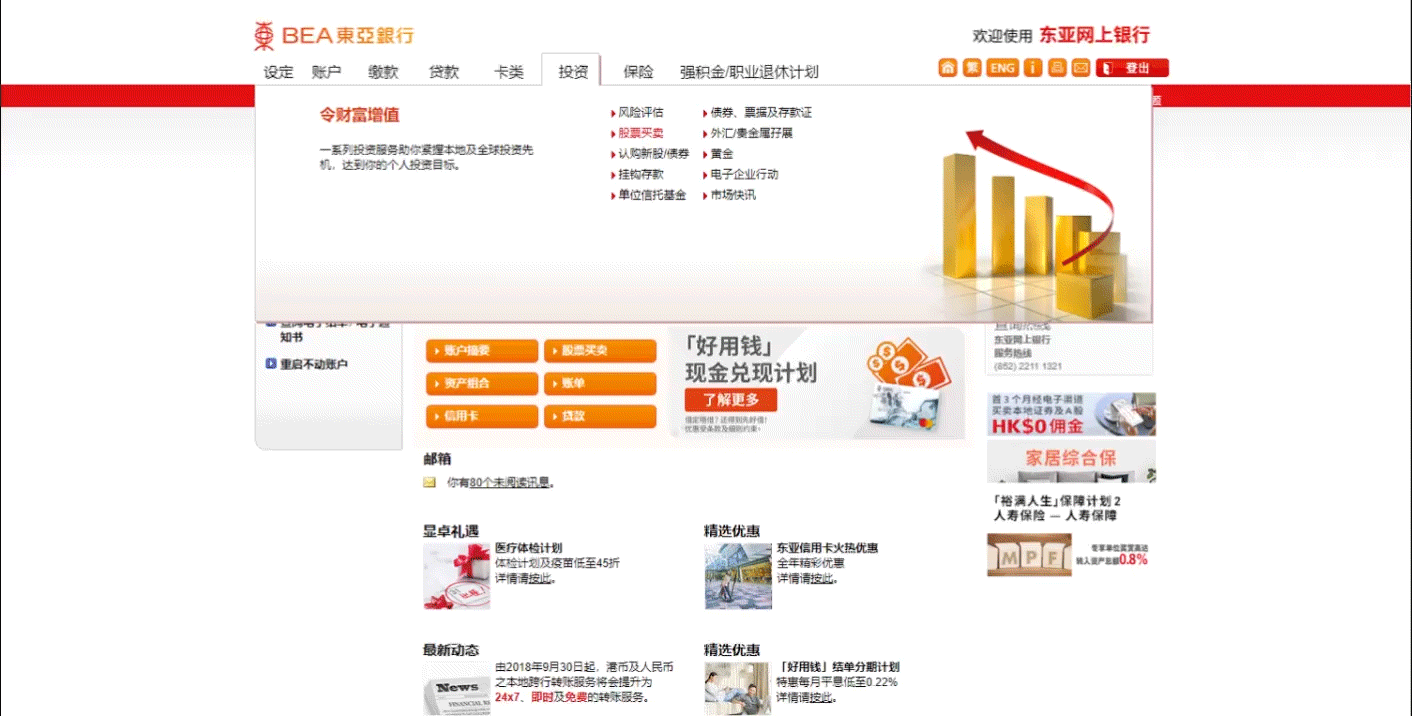Viewport: 1412px width, 716px height.
Task: Open 单位信托基金 menu entry
Action: (x=652, y=195)
